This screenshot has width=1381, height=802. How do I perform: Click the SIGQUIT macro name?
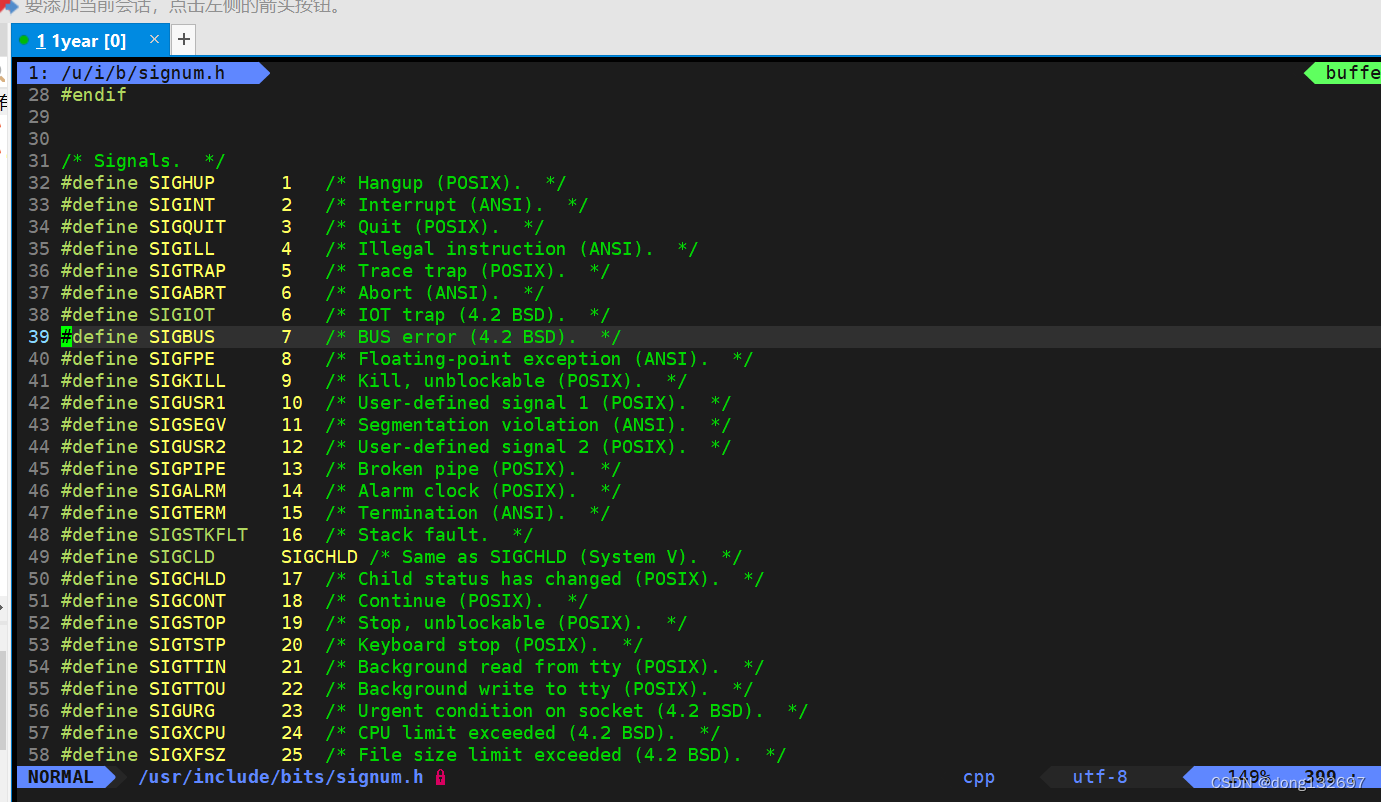188,227
